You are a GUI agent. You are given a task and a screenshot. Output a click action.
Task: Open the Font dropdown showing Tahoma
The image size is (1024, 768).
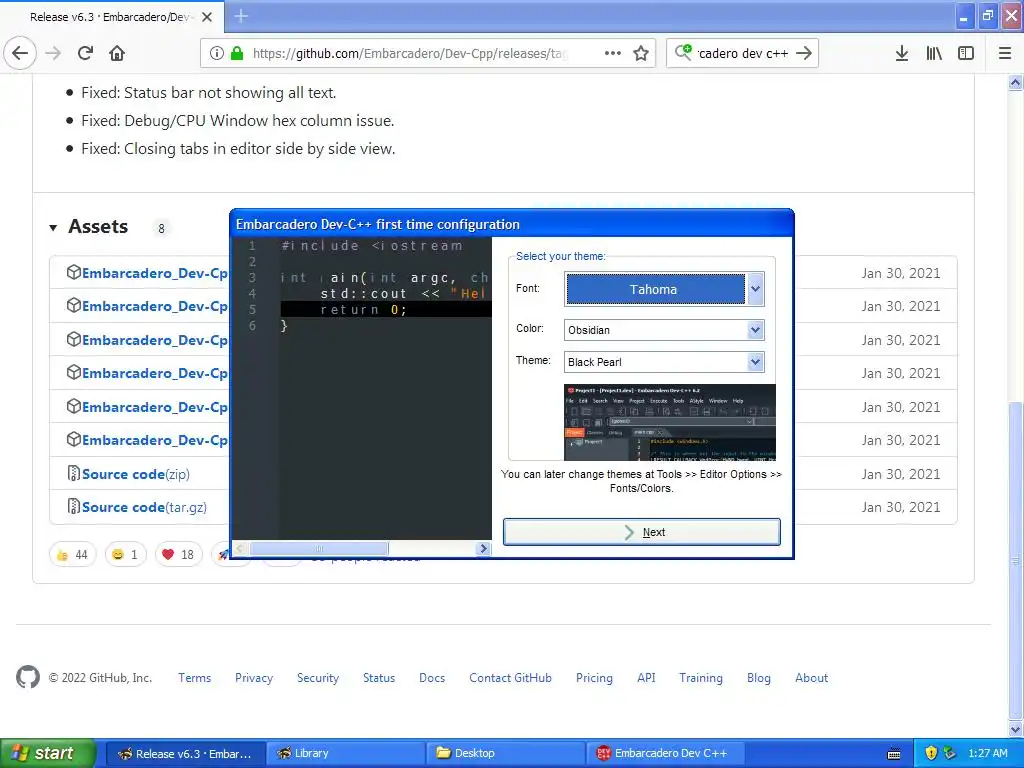(x=755, y=289)
